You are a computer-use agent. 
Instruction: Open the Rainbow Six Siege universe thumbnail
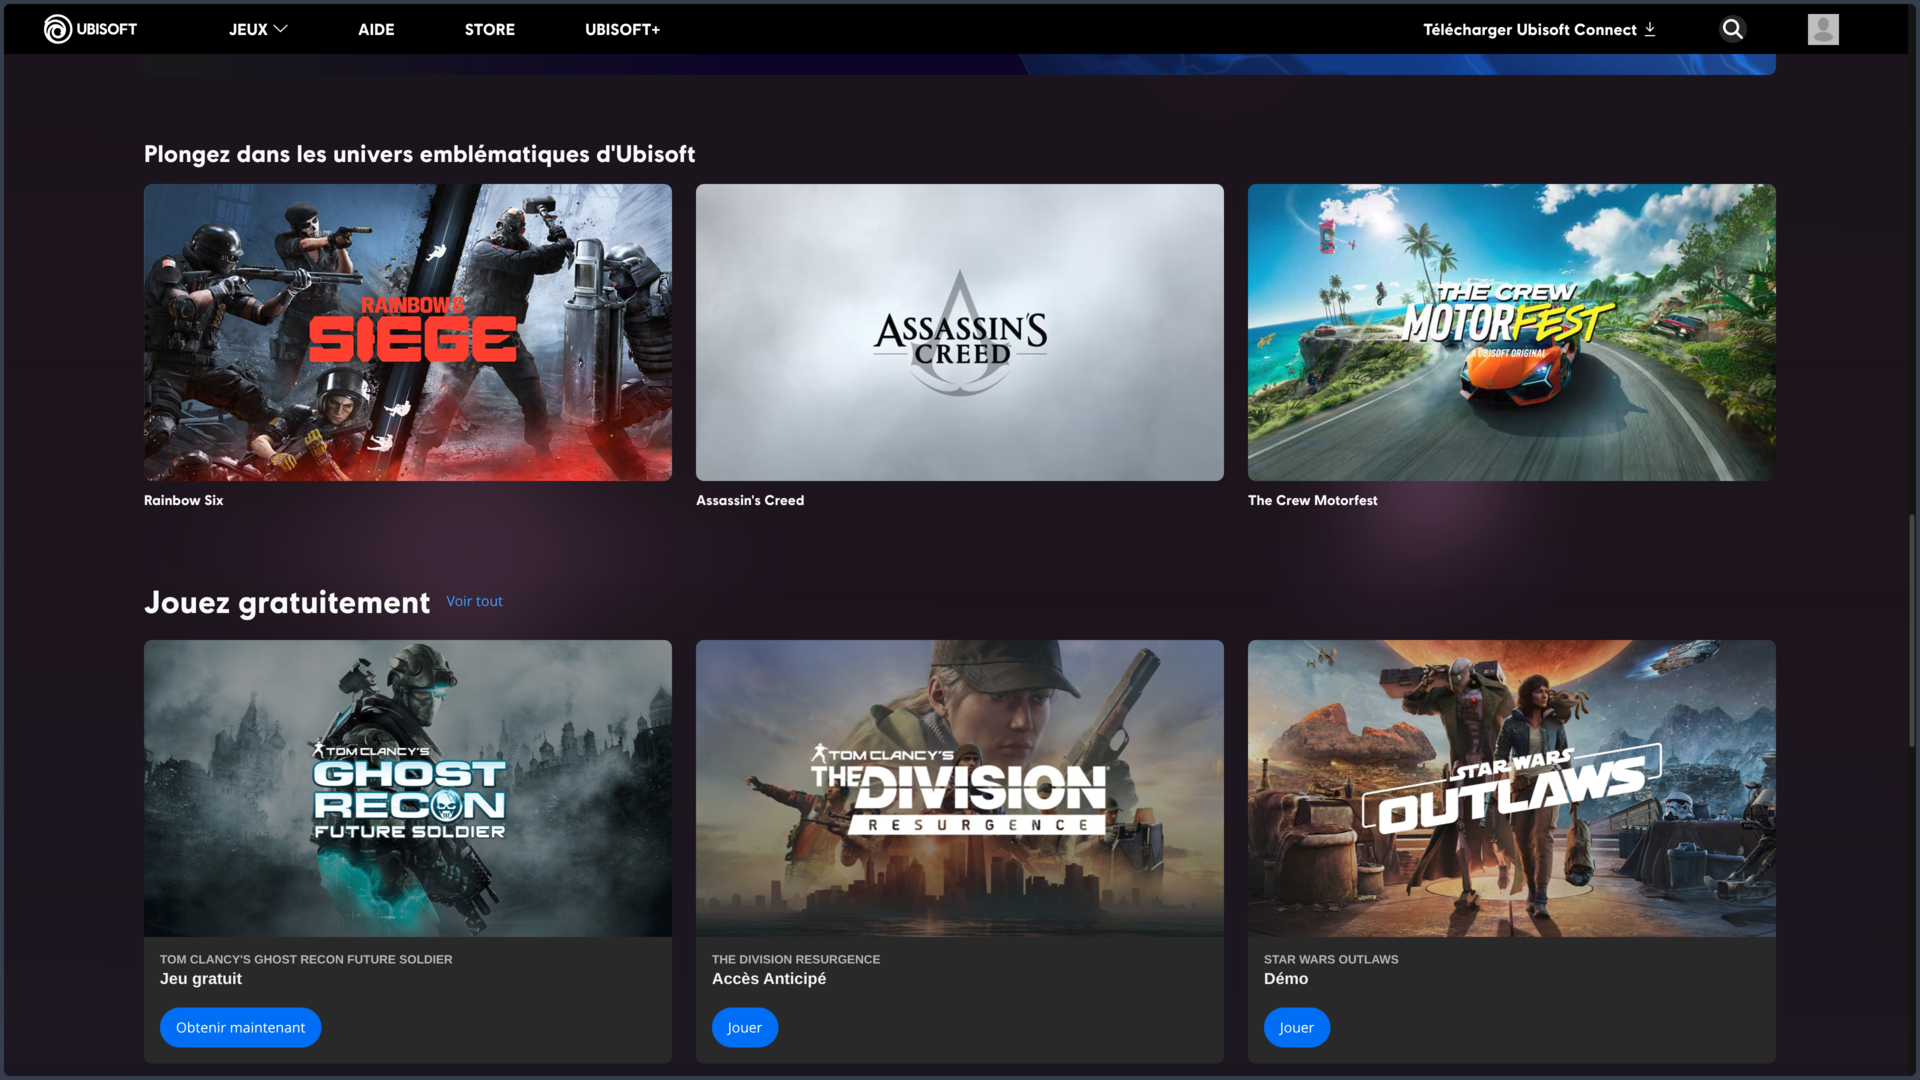[x=408, y=332]
